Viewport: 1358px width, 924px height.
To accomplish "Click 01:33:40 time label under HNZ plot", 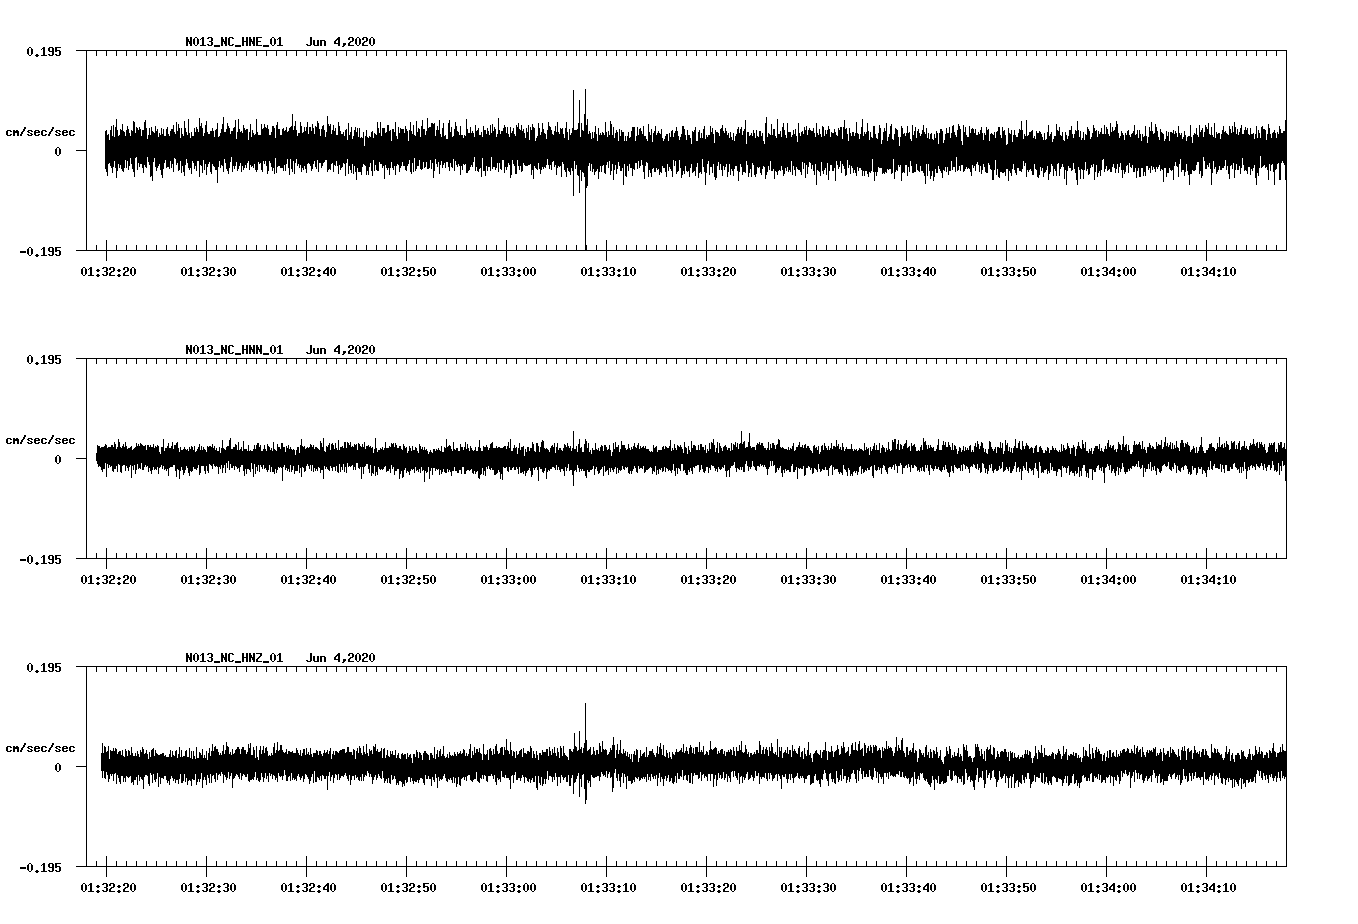I will [908, 888].
